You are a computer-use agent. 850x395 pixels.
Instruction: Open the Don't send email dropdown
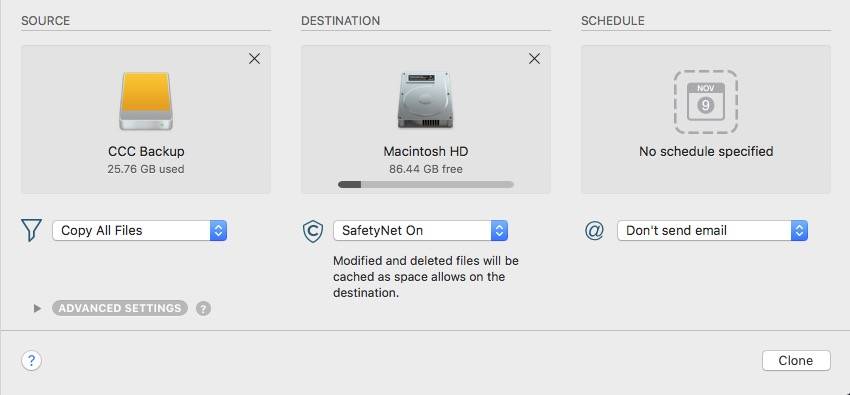coord(712,231)
